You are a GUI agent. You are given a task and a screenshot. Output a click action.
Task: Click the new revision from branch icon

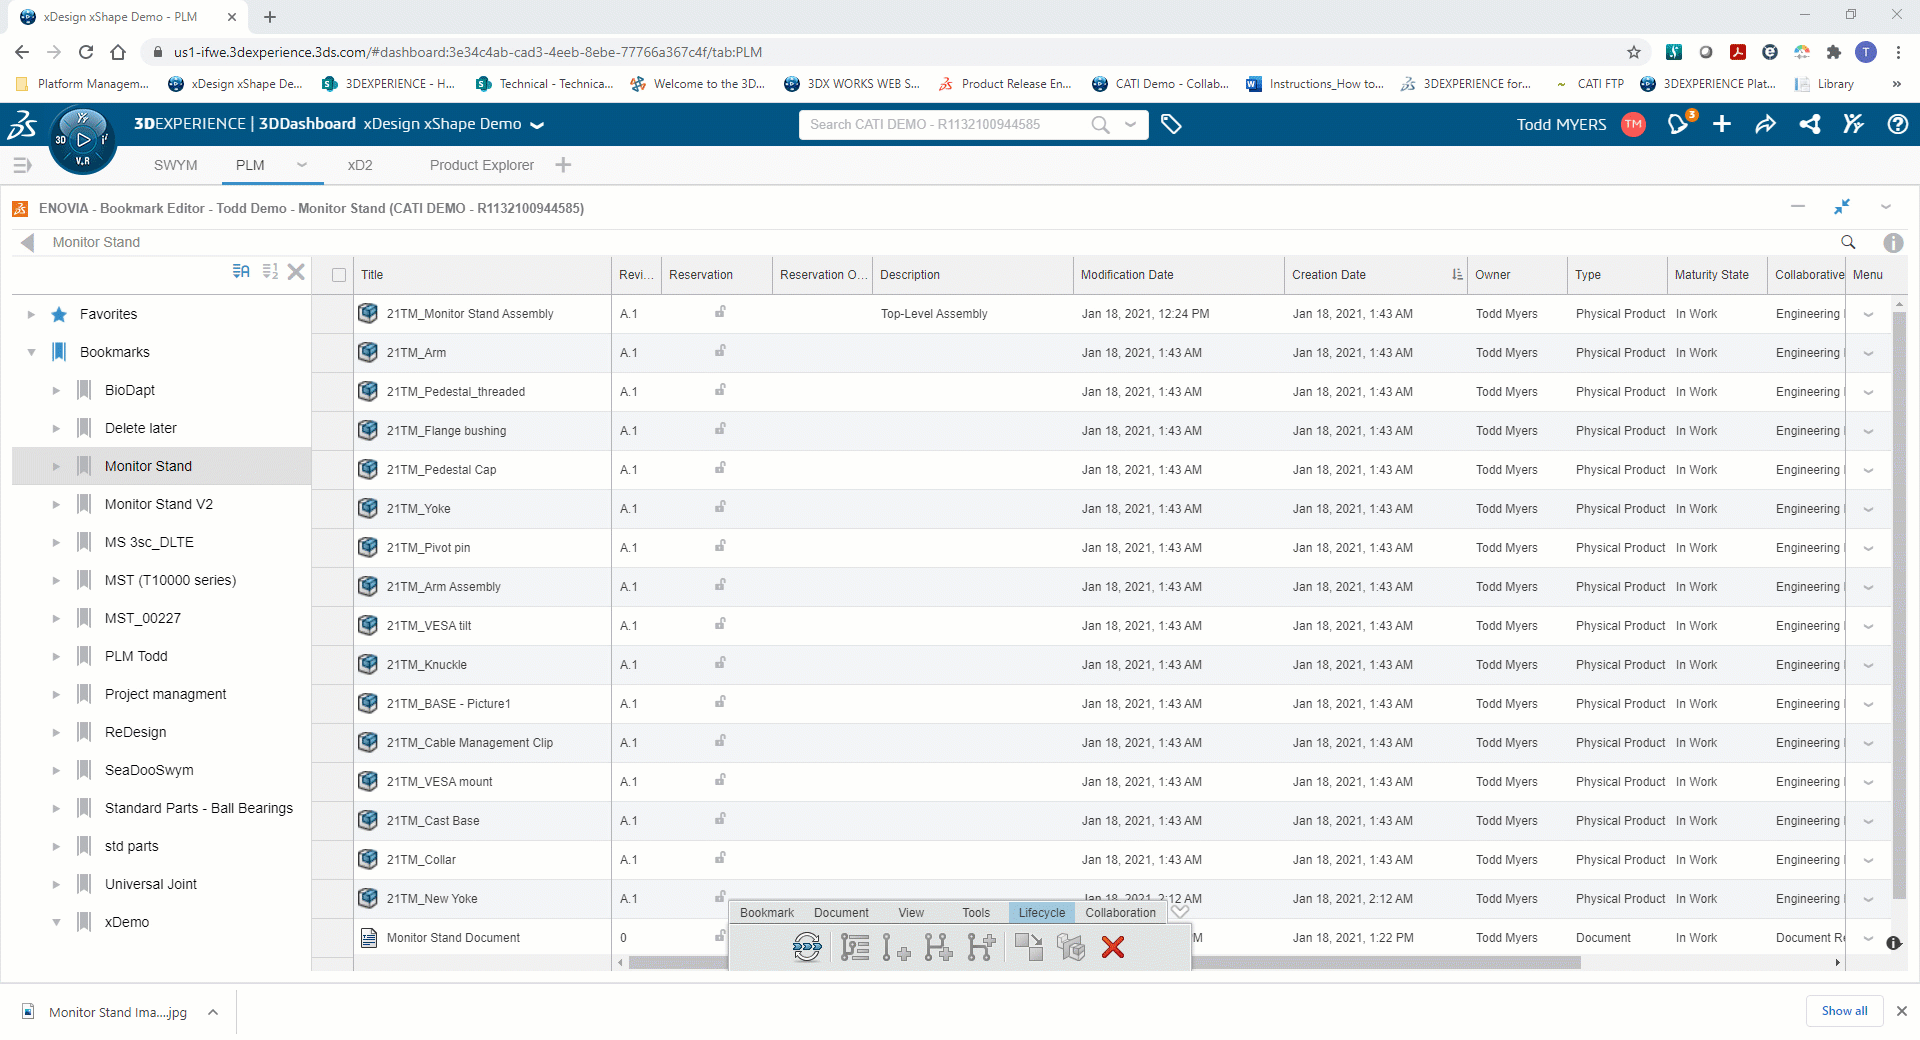[x=982, y=946]
